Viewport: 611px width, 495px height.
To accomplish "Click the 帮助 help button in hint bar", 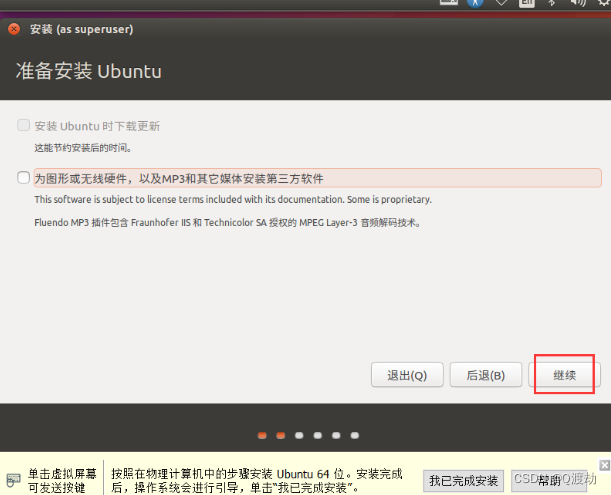I will [549, 481].
